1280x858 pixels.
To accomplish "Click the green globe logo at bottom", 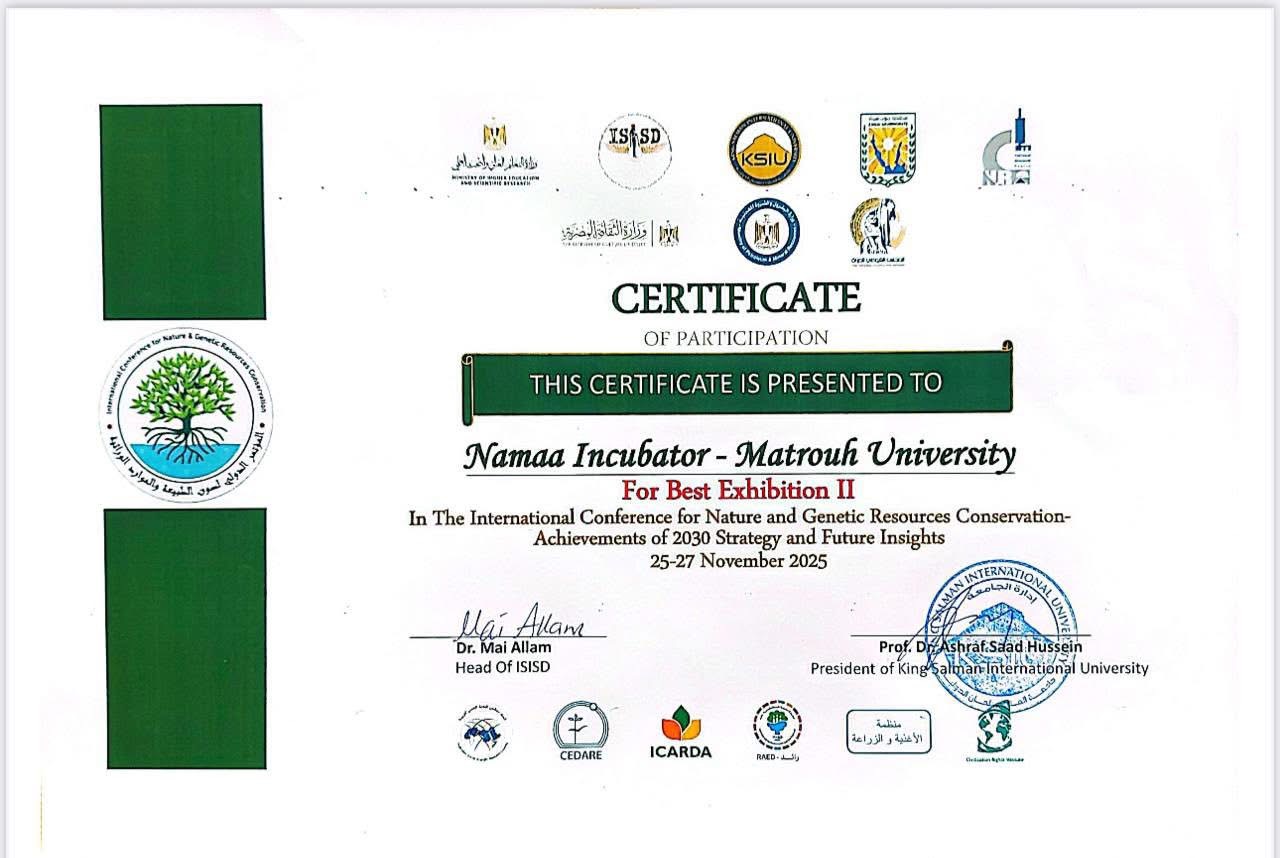I will pos(993,731).
